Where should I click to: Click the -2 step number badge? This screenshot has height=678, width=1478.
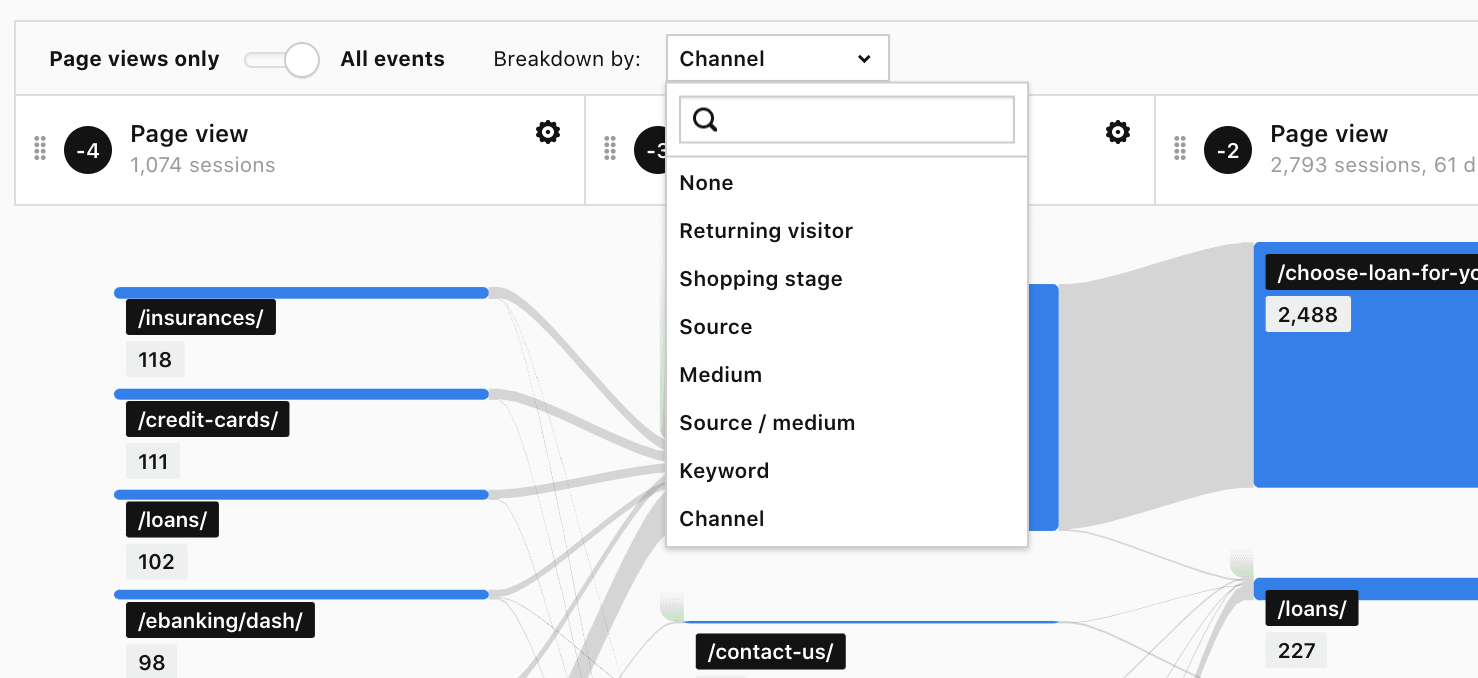coord(1228,150)
